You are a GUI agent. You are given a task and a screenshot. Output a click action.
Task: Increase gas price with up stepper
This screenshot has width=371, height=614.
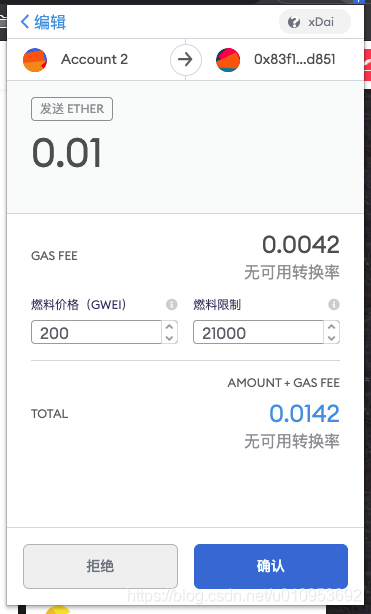tap(169, 327)
